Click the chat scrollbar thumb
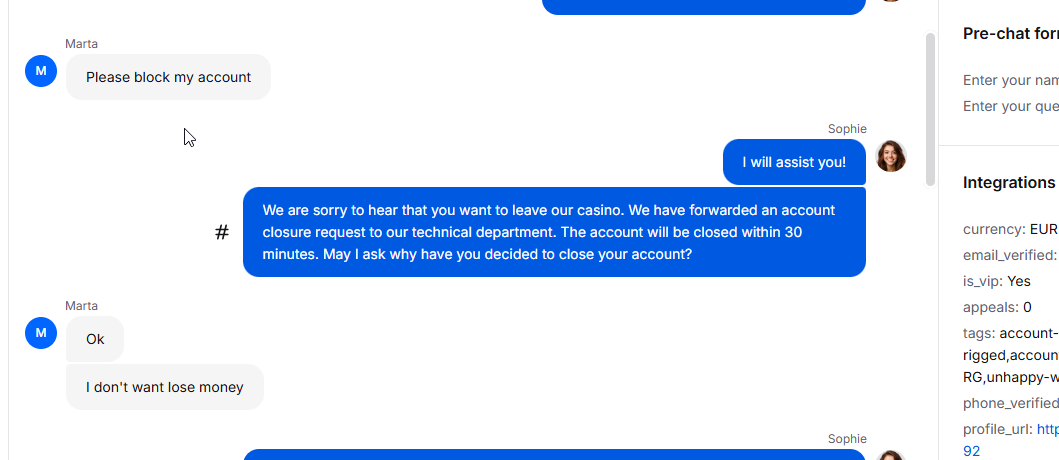The height and width of the screenshot is (460, 1059). [x=930, y=109]
